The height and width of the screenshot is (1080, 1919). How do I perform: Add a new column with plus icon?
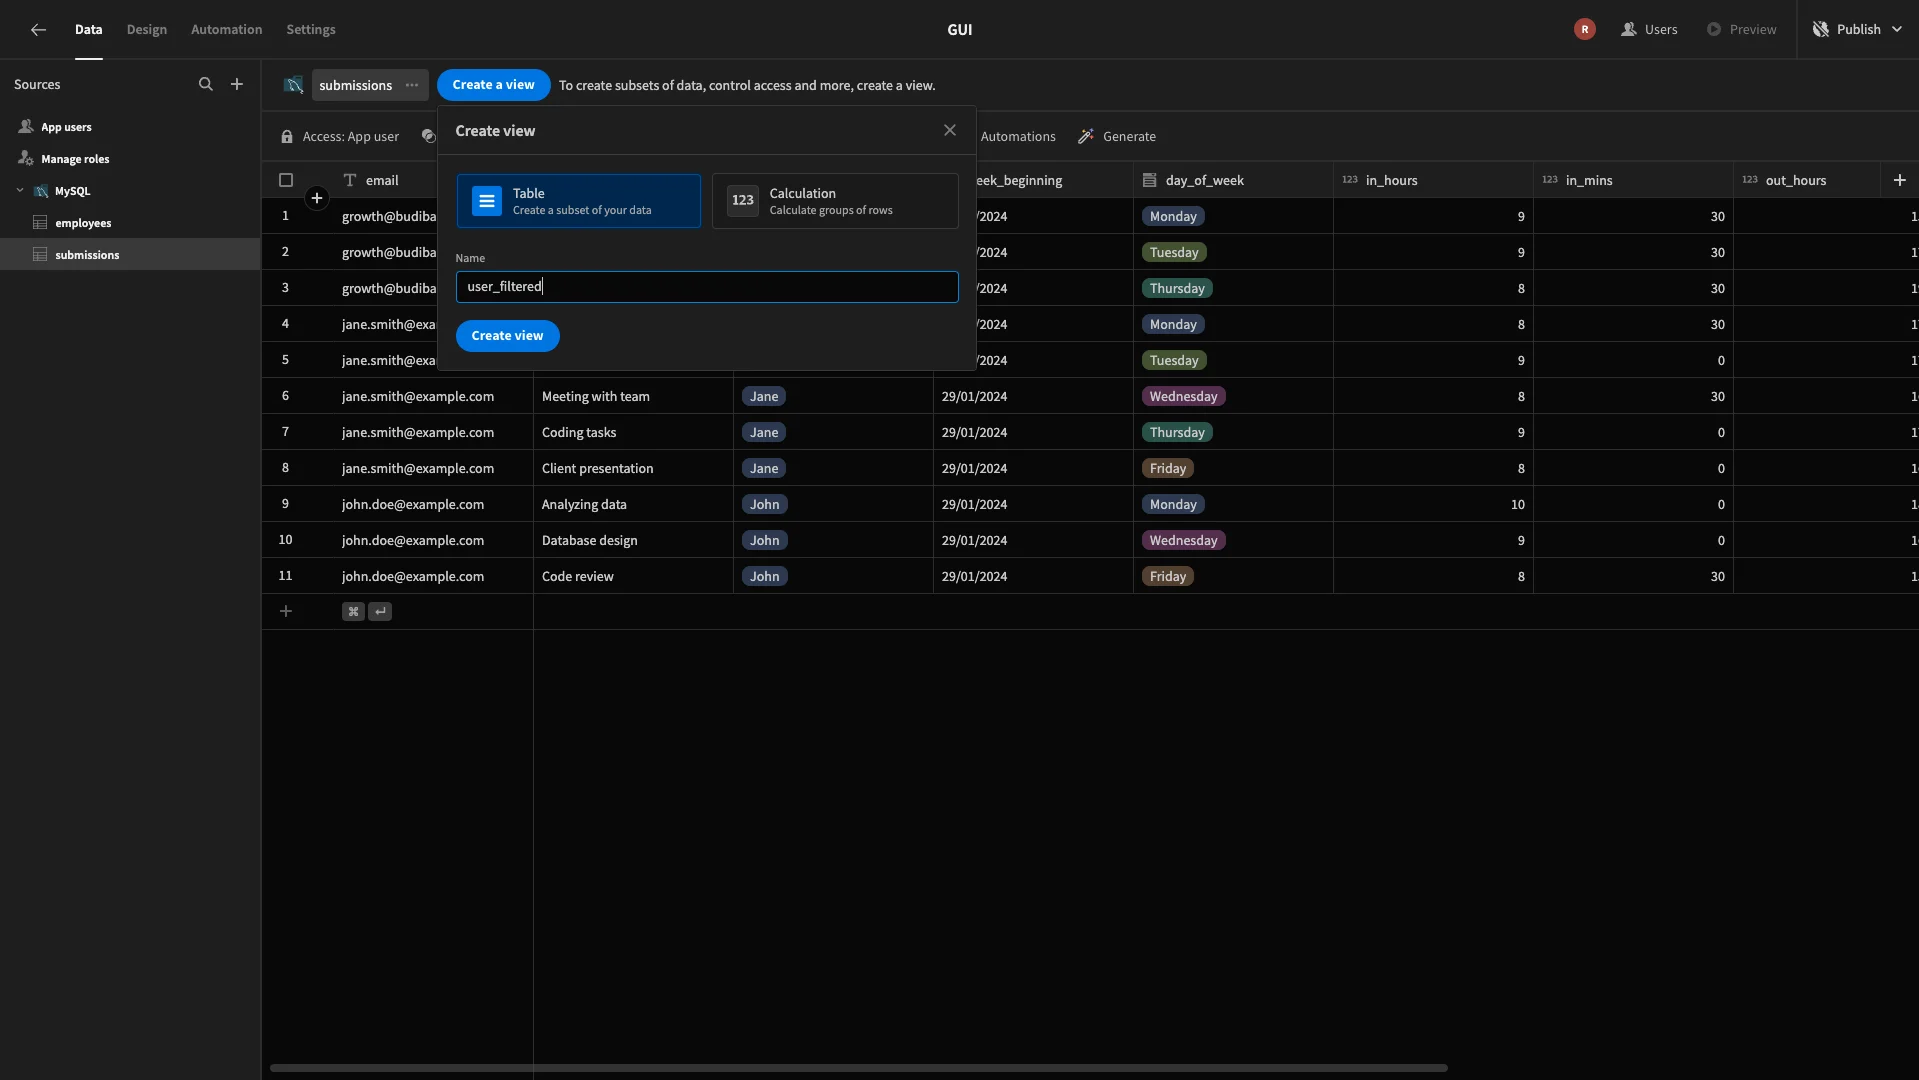[x=1900, y=181]
